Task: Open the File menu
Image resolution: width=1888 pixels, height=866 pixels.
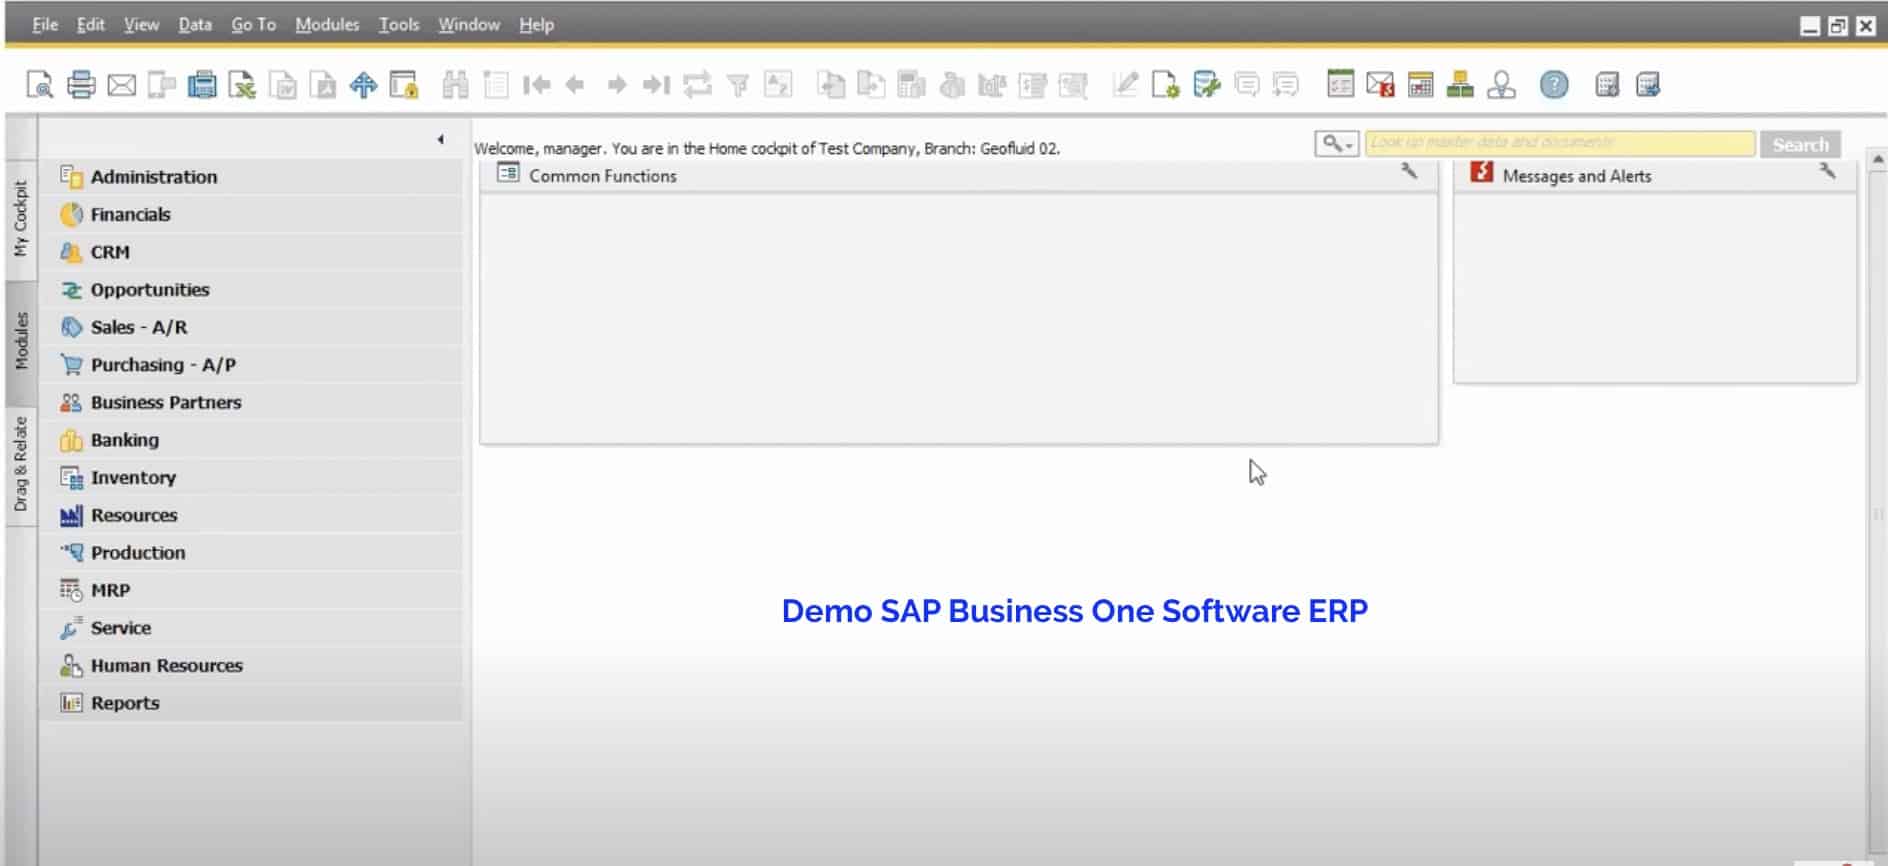Action: [45, 24]
